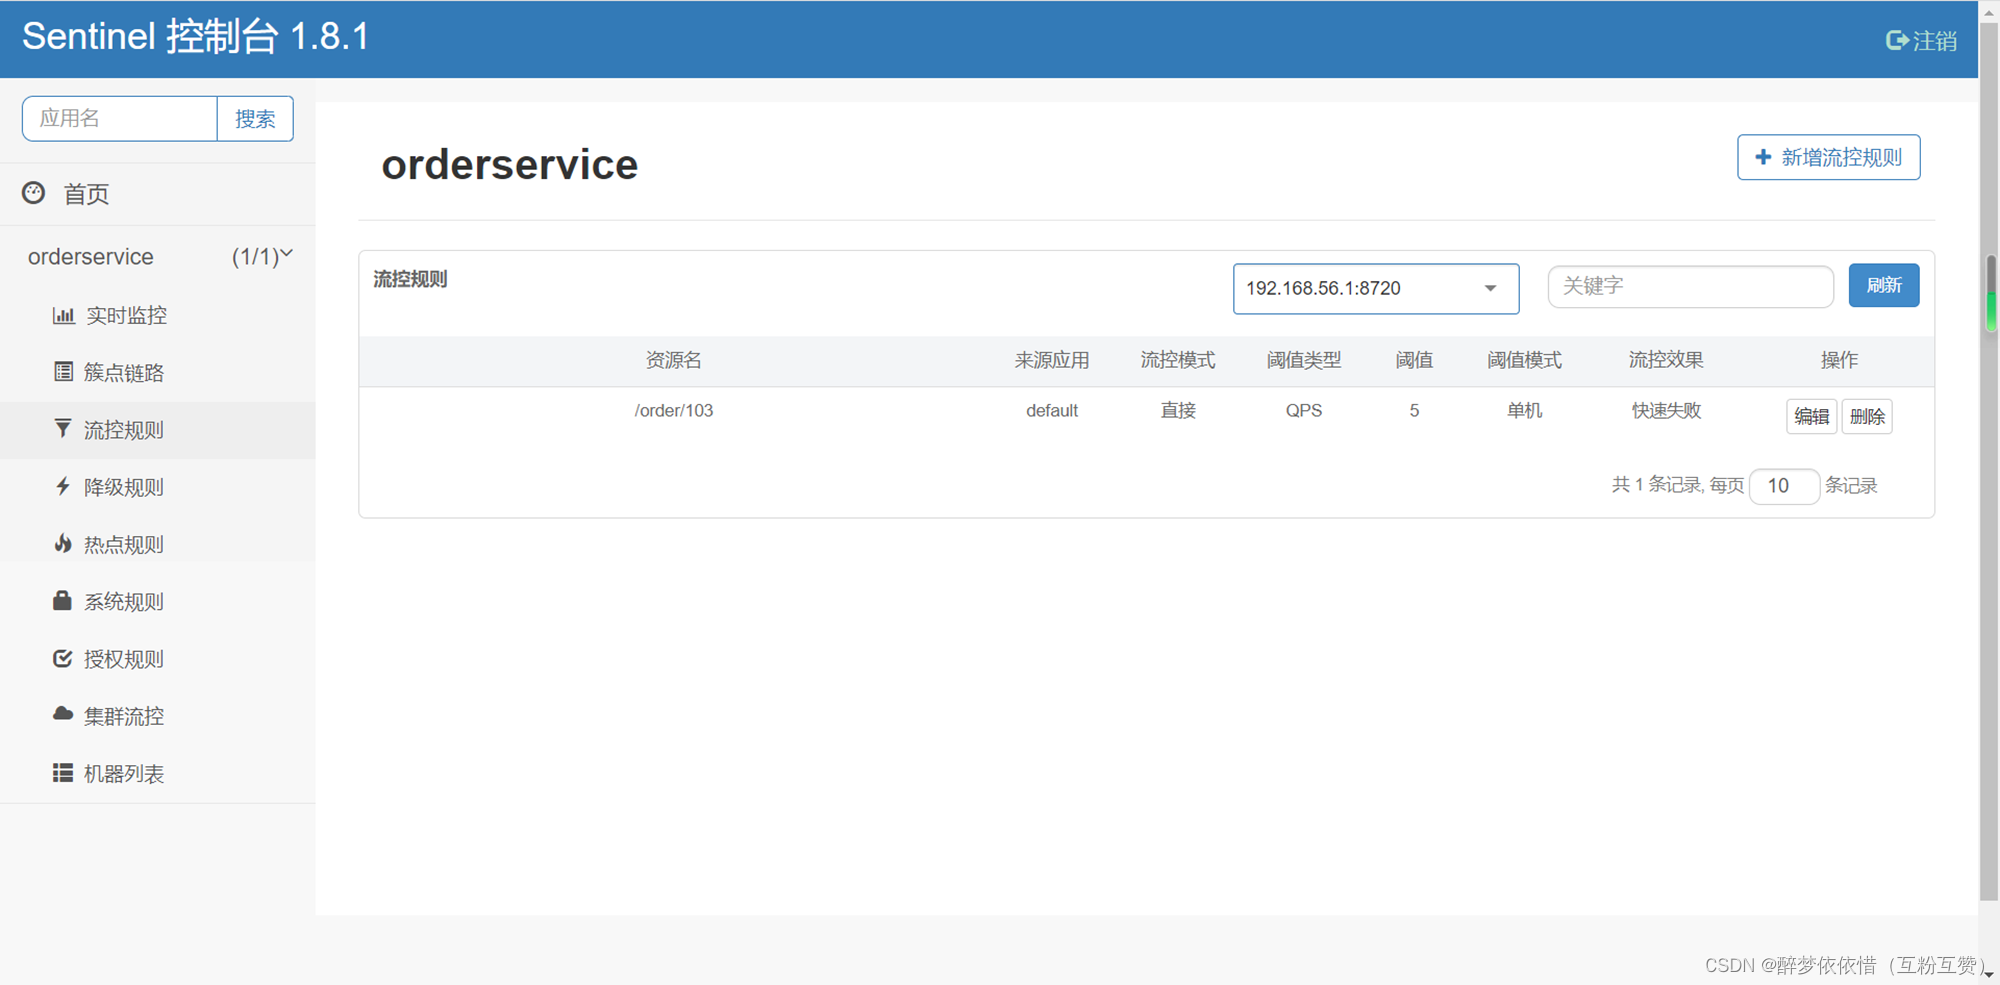The image size is (2000, 985).
Task: Collapse the orderservice app chevron
Action: point(287,255)
